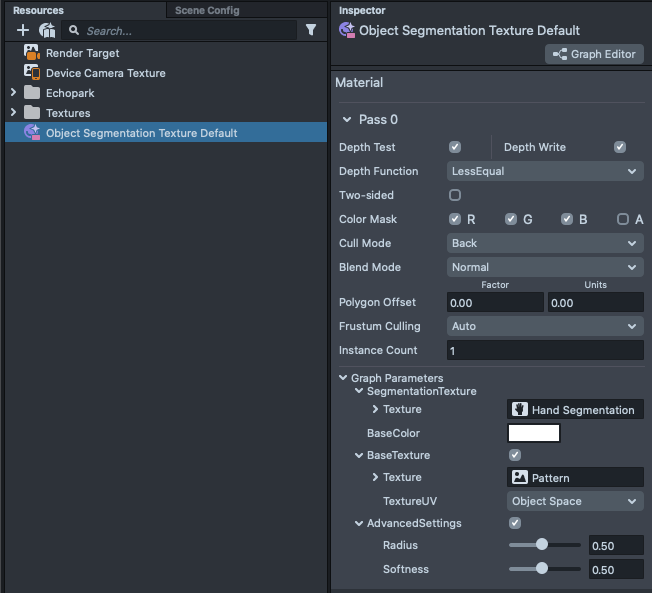Image resolution: width=652 pixels, height=593 pixels.
Task: Select the Device Camera Texture icon
Action: 31,73
